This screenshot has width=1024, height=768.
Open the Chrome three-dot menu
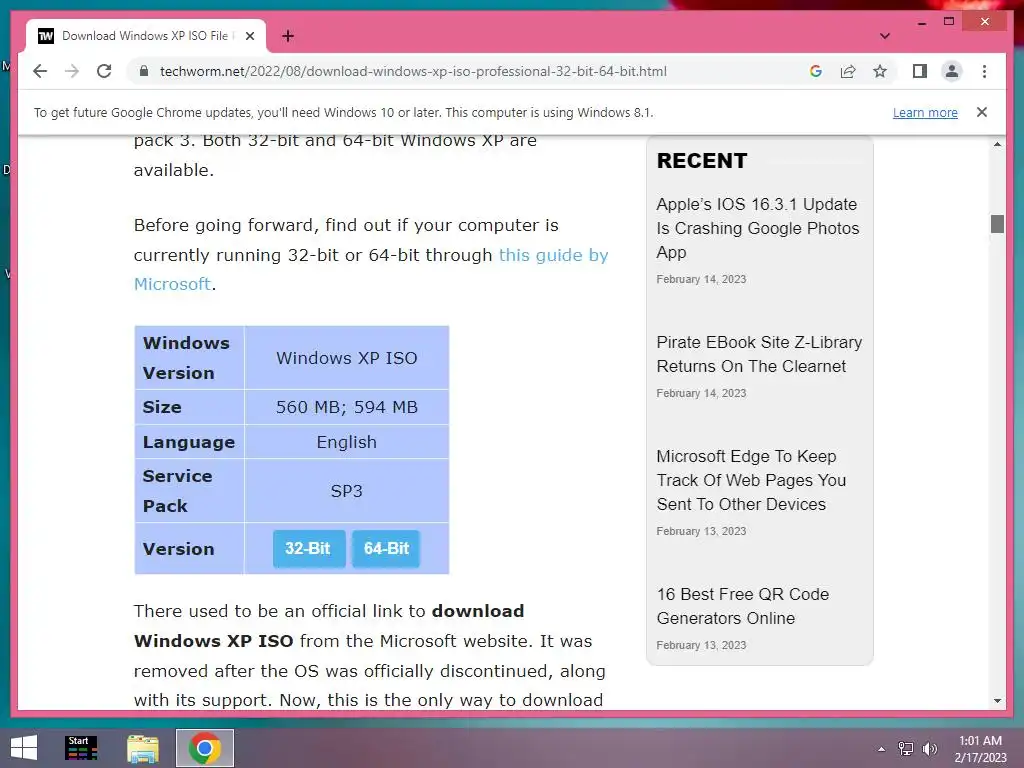pos(984,71)
